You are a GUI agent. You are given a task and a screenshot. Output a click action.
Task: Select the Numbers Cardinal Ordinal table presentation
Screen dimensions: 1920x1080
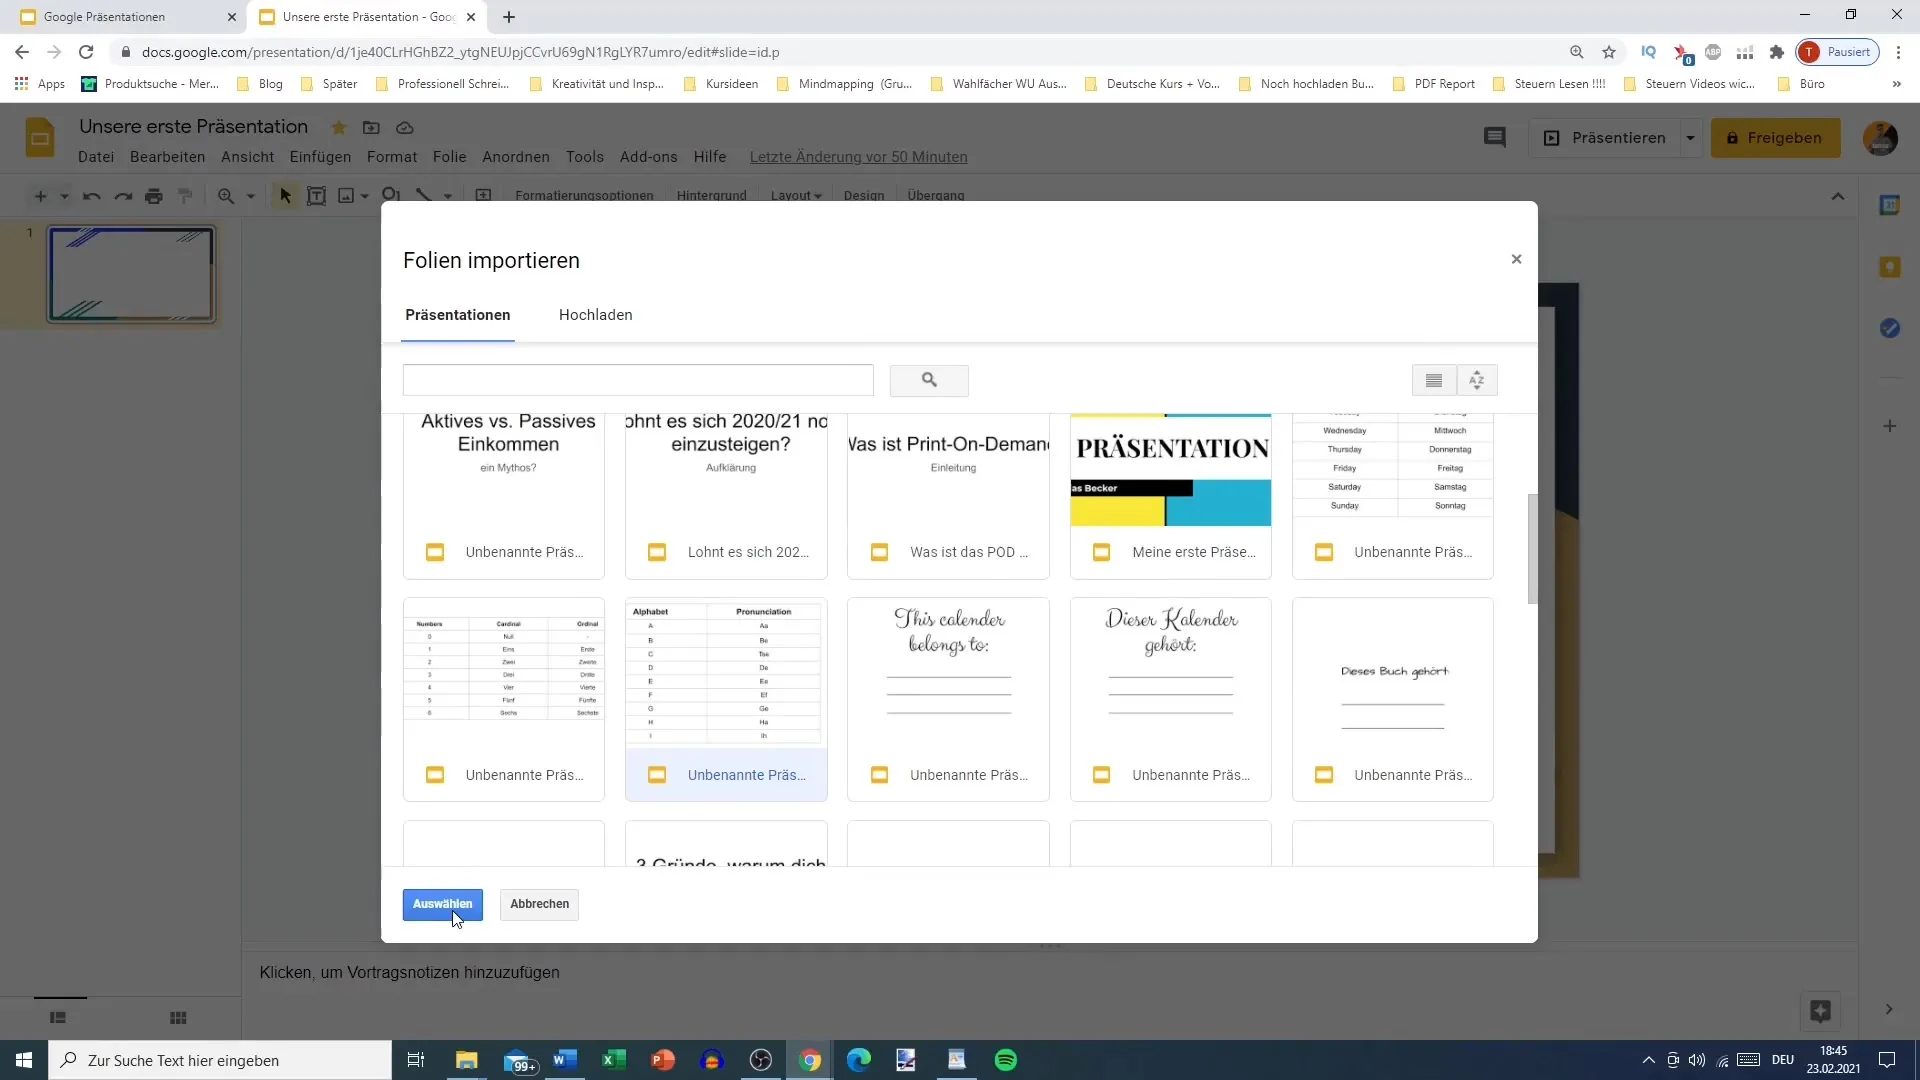click(504, 699)
